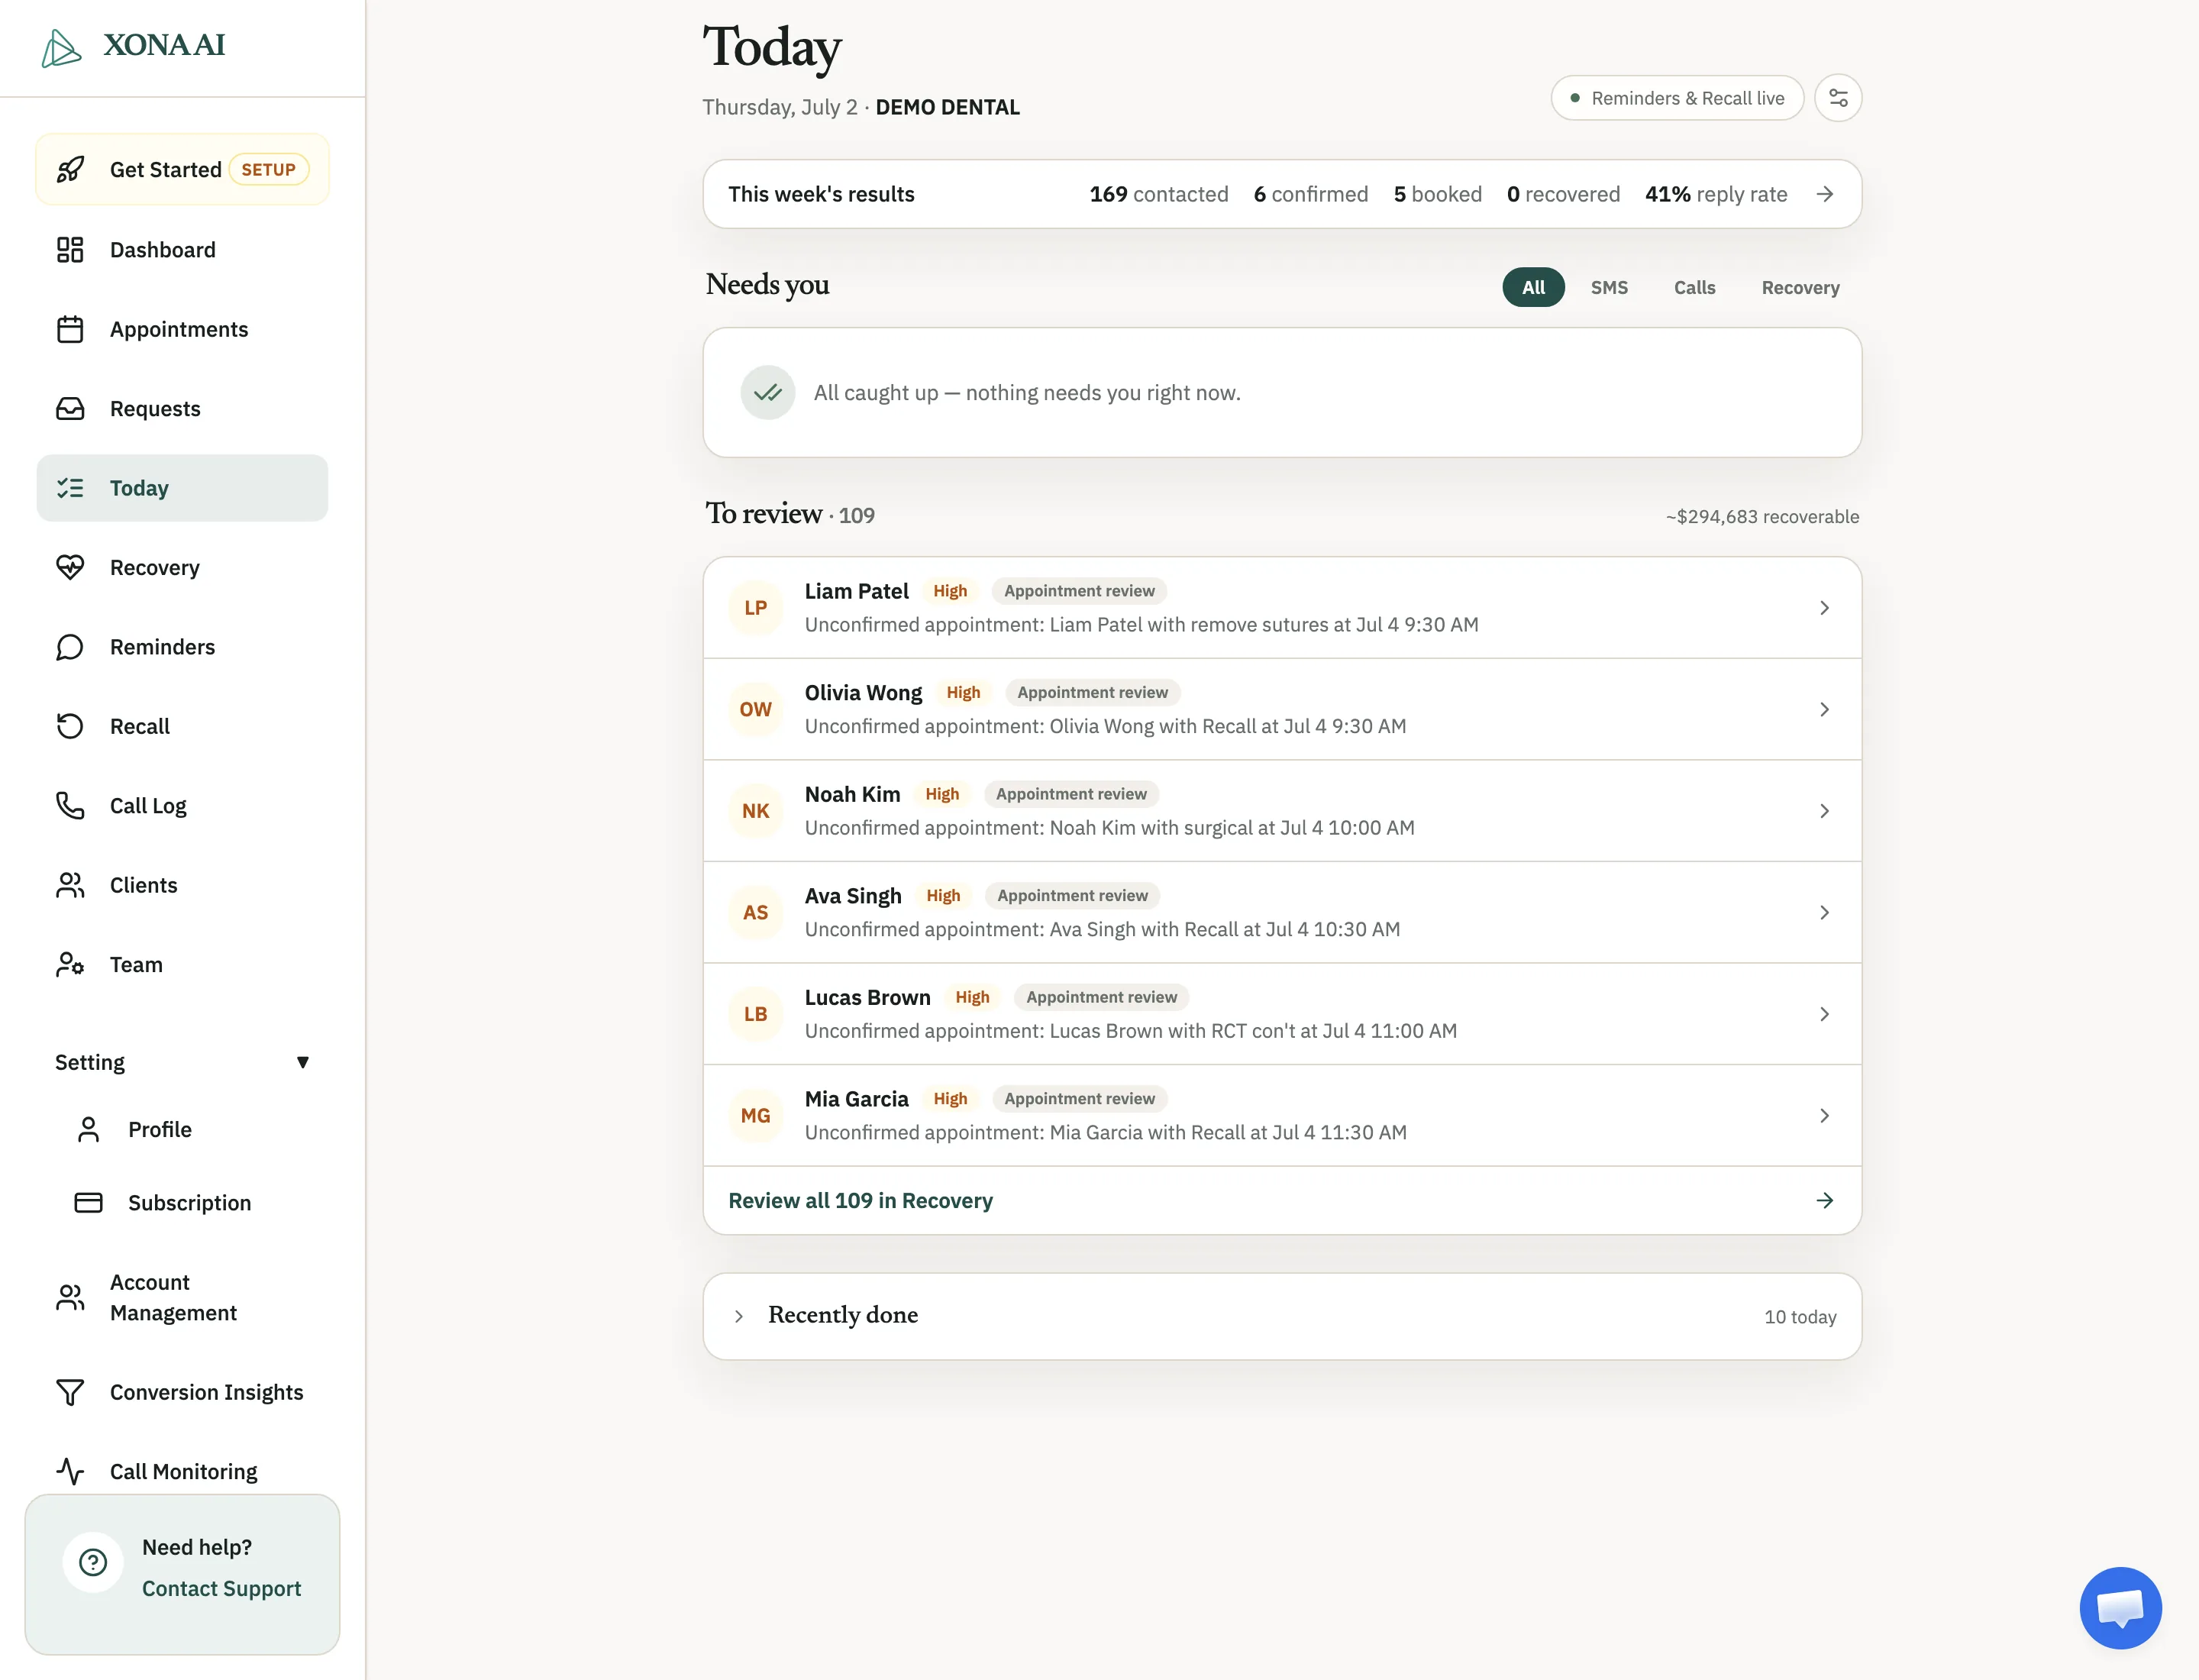Open Reminders in the sidebar
The image size is (2199, 1680).
(182, 647)
